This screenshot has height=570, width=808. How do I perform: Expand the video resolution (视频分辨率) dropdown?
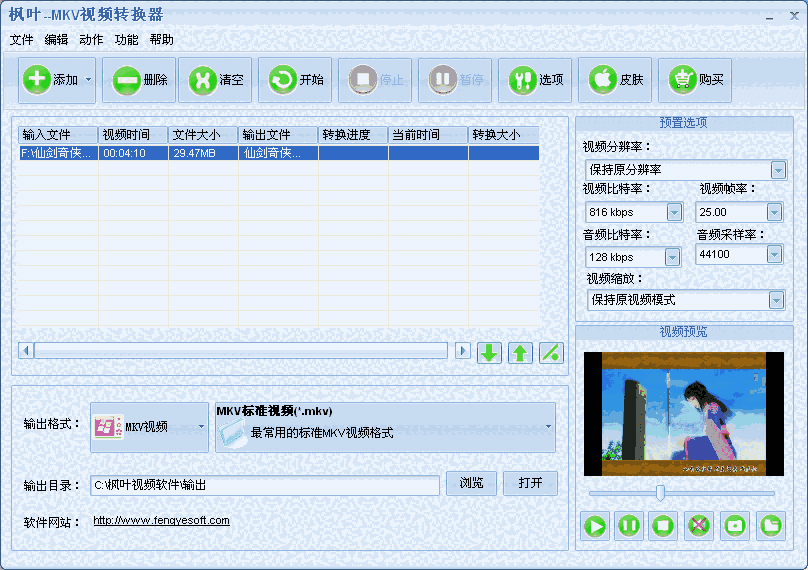778,170
